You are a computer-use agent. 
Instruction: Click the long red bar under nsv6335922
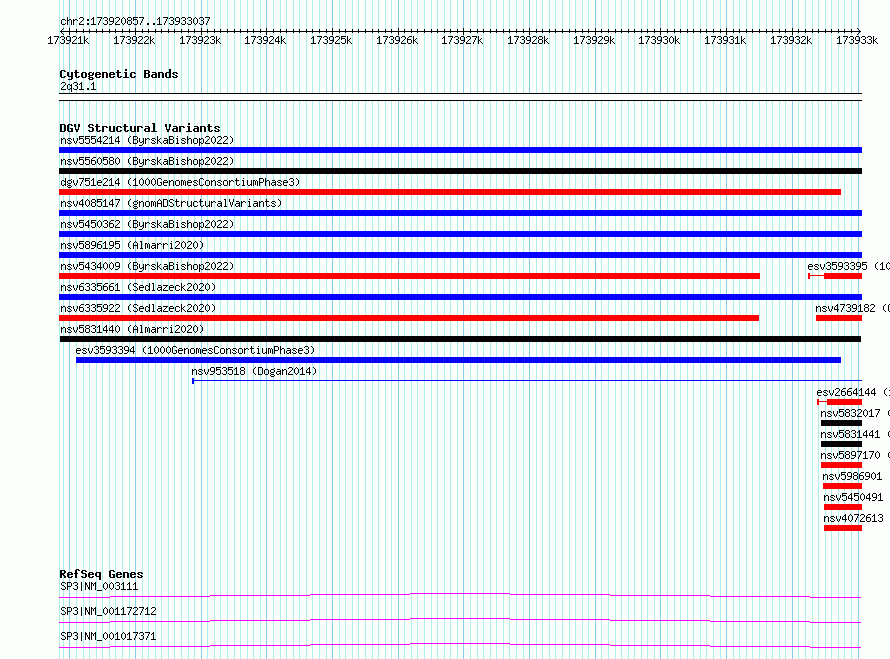point(409,318)
